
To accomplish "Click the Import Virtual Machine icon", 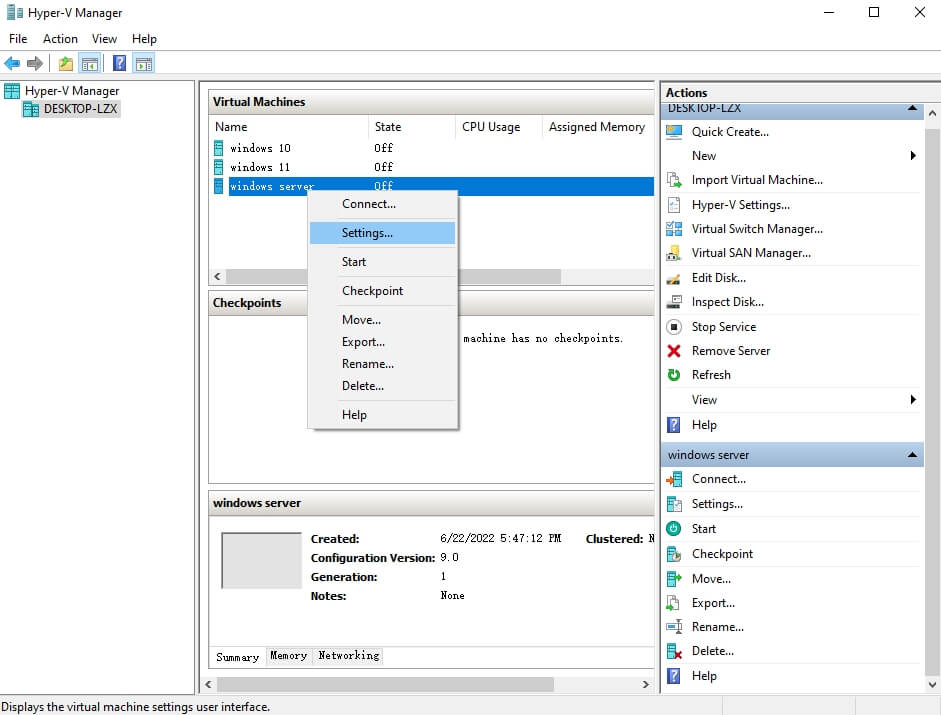I will click(674, 180).
